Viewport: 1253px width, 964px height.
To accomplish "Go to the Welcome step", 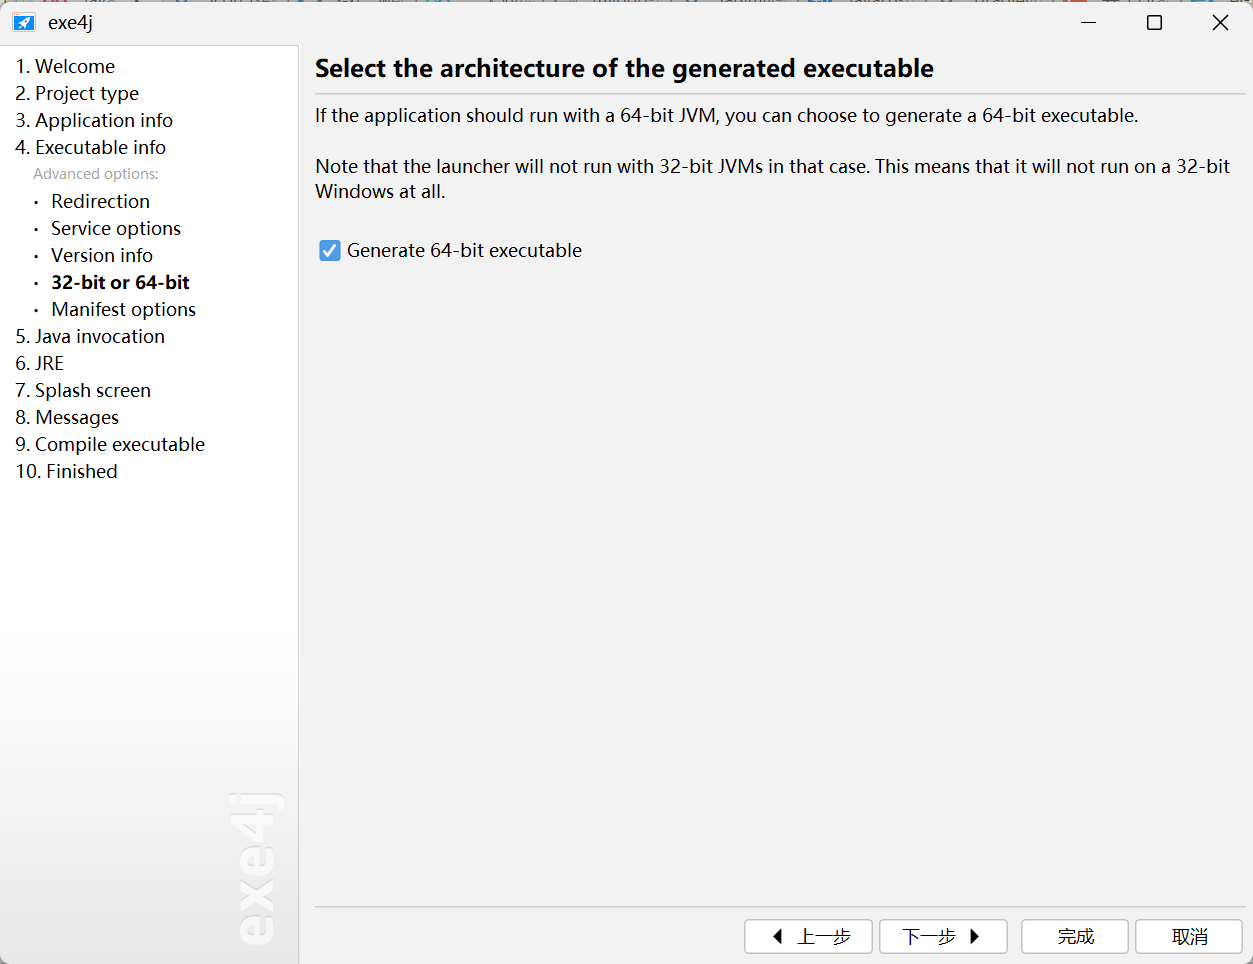I will click(x=65, y=66).
